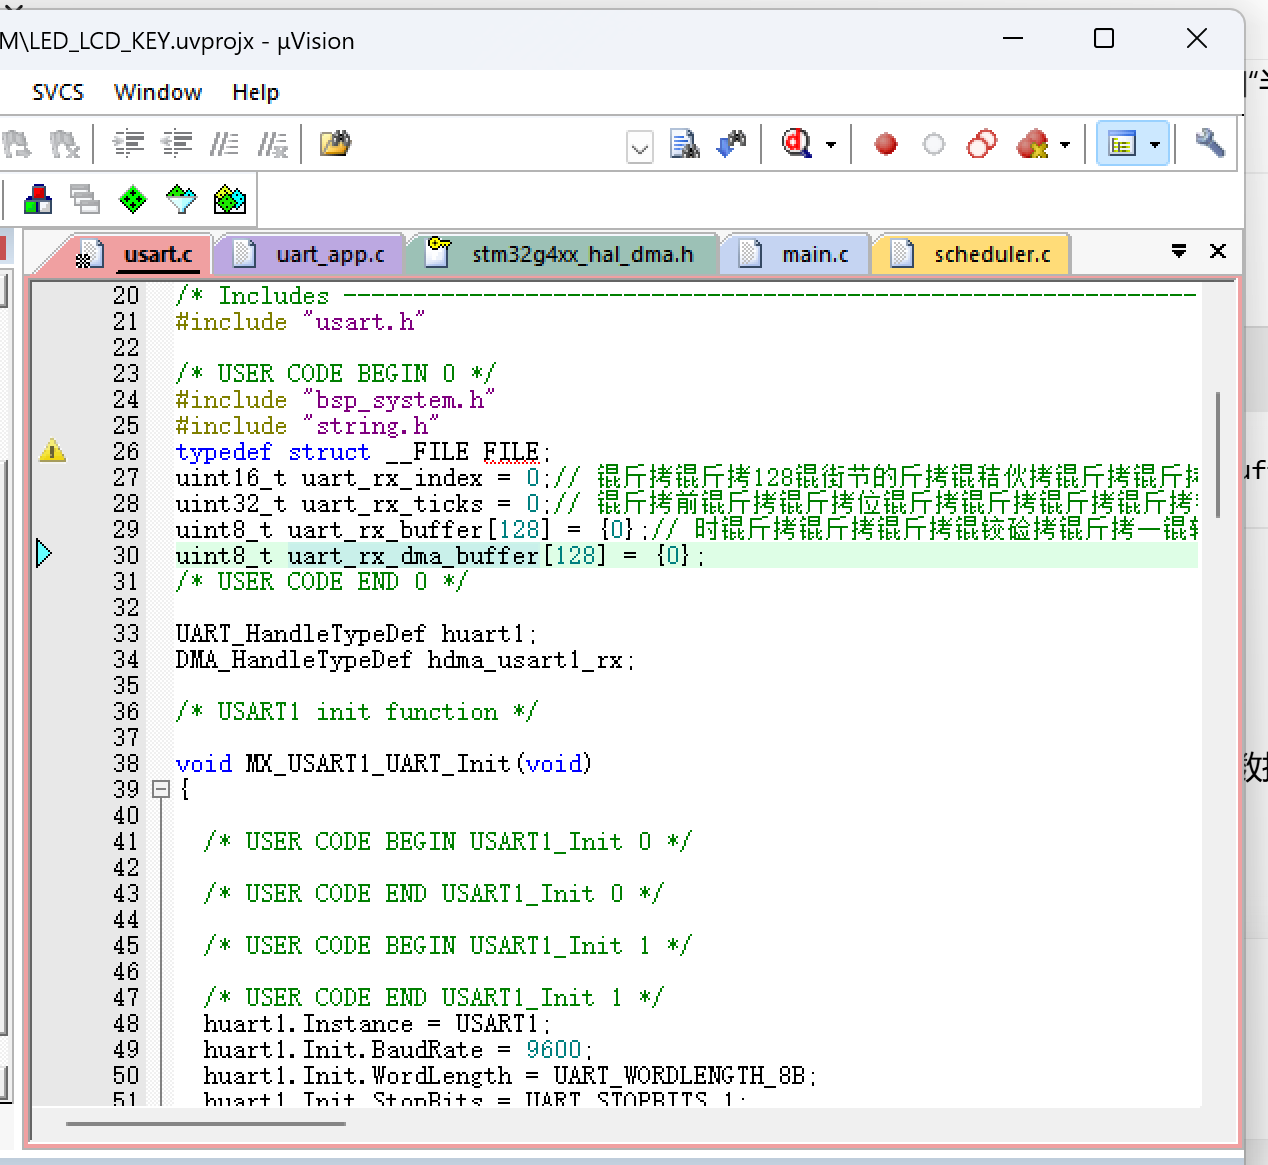The height and width of the screenshot is (1165, 1268).
Task: Open the Configuration wrench icon
Action: pos(1209,144)
